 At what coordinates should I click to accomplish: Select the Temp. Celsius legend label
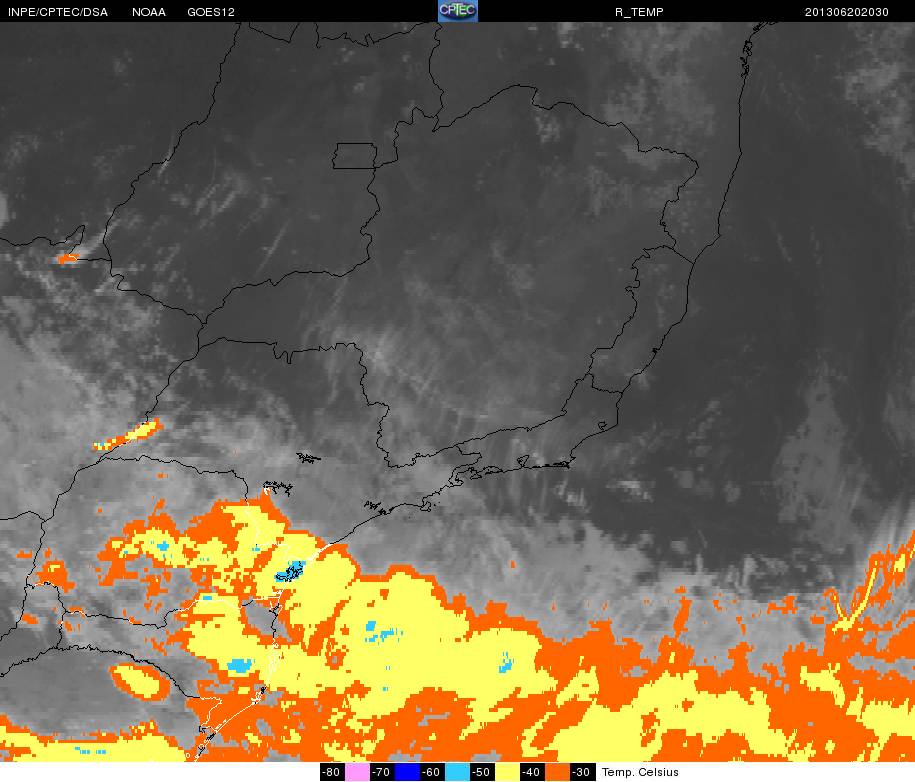click(x=640, y=772)
